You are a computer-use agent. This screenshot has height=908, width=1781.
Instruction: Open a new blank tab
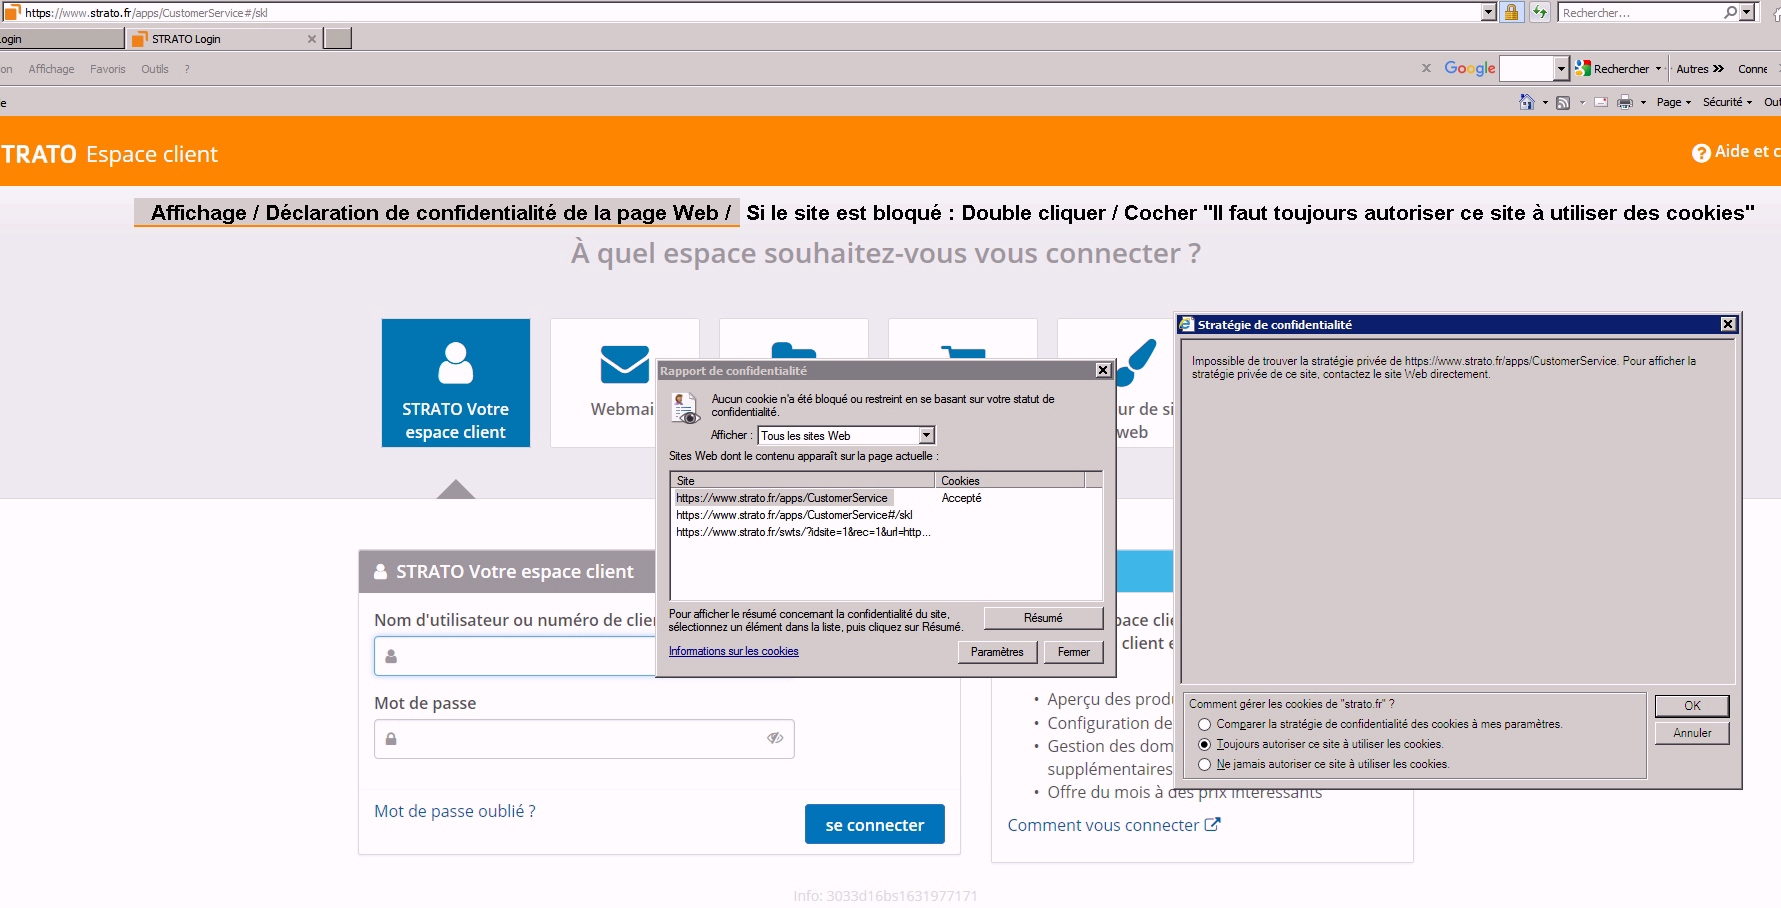tap(338, 39)
